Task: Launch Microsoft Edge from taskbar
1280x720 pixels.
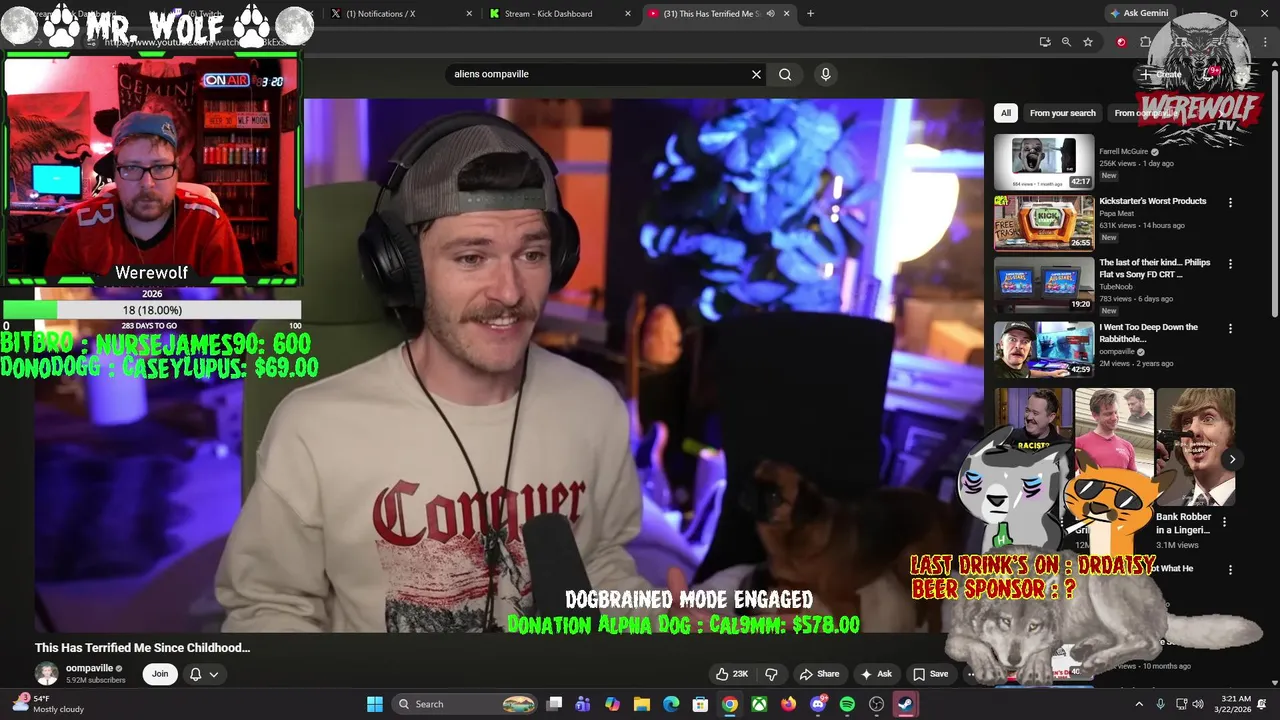Action: pyautogui.click(x=671, y=704)
